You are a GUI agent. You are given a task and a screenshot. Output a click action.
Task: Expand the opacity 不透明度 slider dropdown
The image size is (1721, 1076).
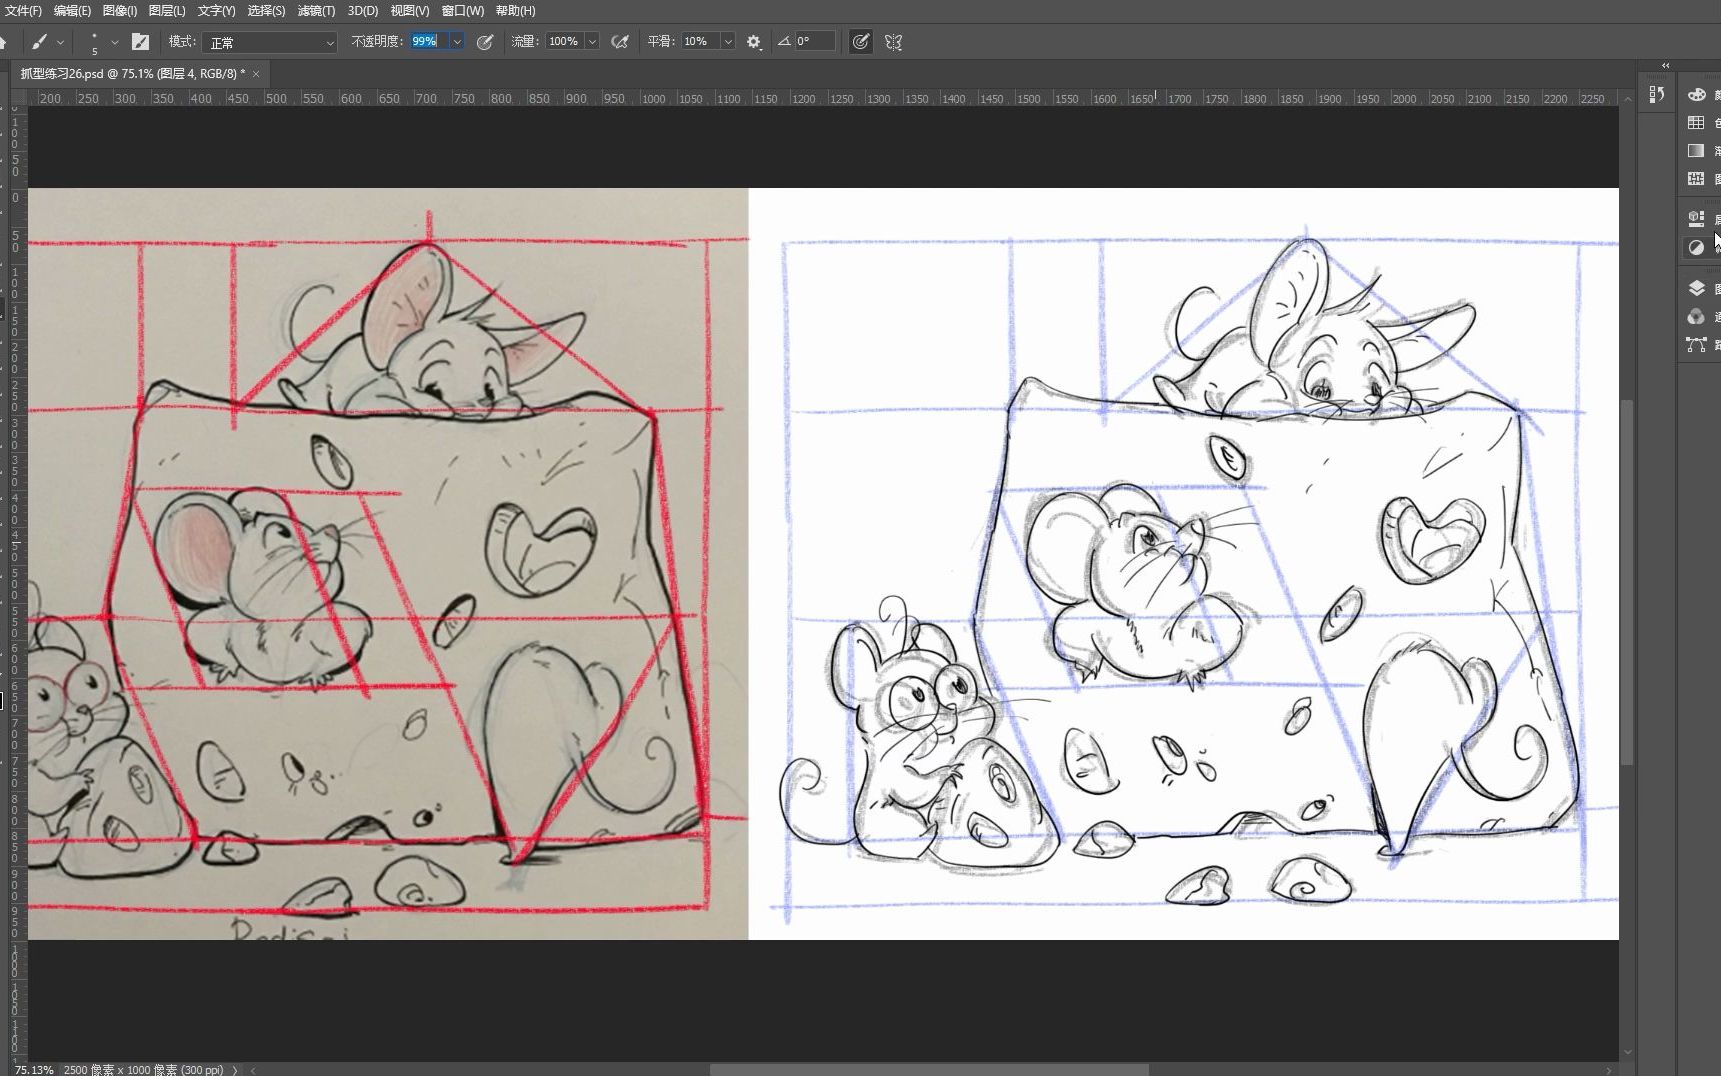(x=457, y=42)
